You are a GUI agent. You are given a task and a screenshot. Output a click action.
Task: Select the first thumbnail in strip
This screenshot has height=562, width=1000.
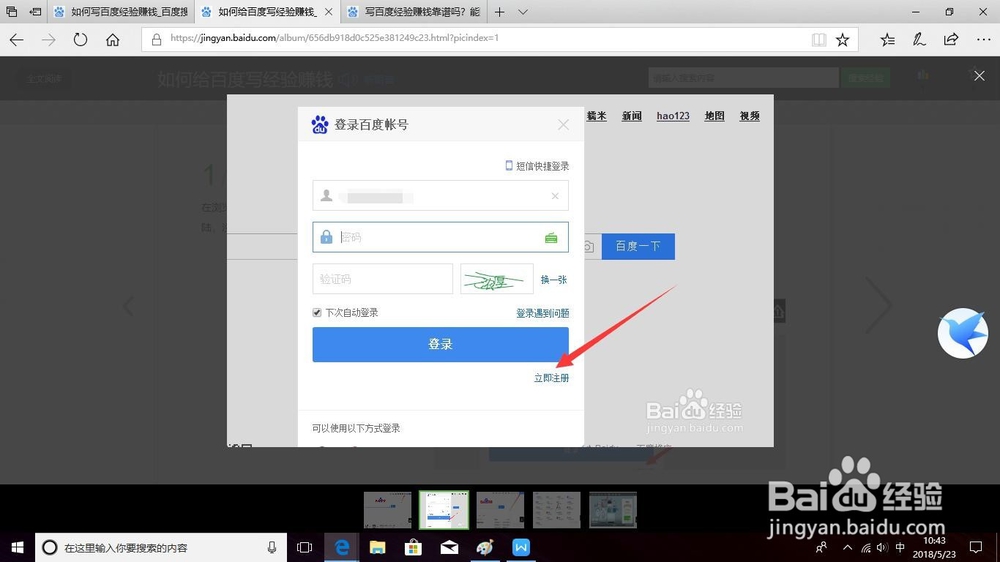pyautogui.click(x=388, y=510)
